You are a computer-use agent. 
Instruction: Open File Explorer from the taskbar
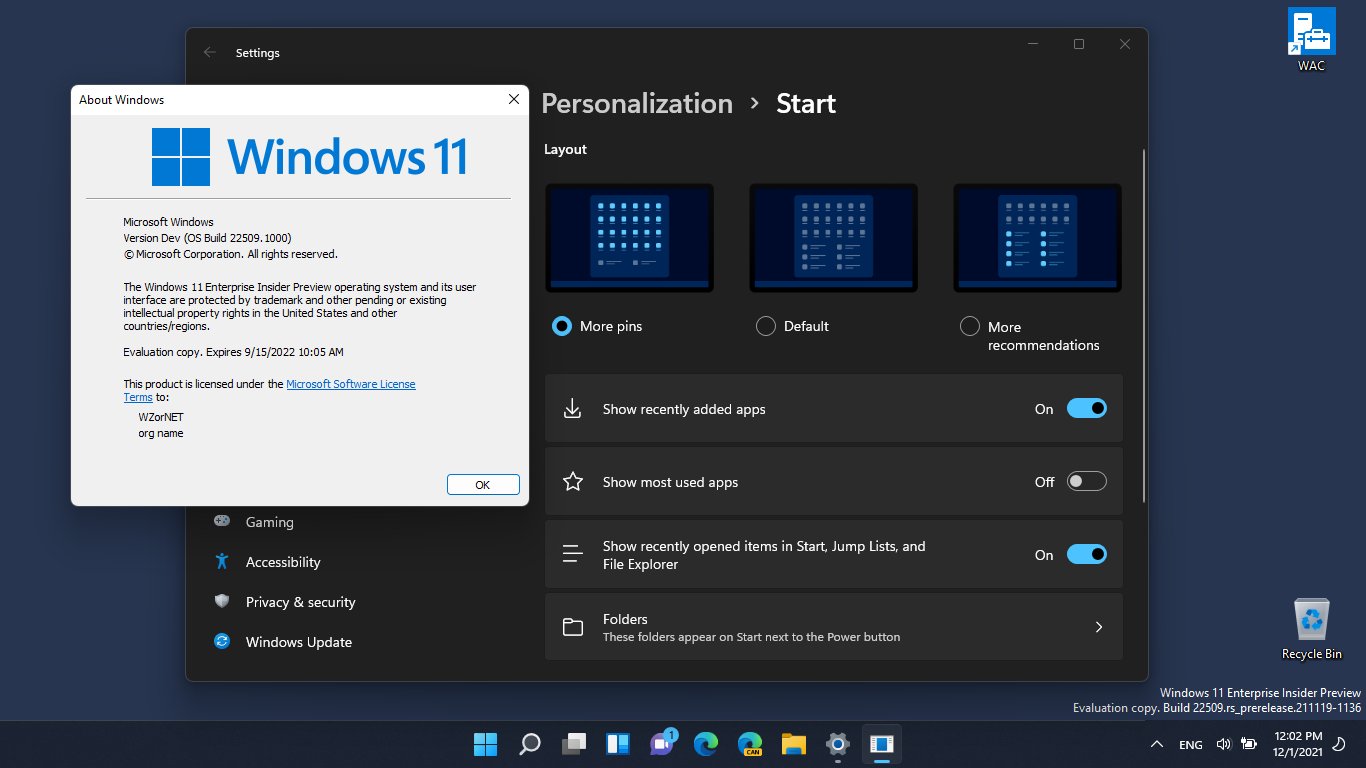click(793, 744)
